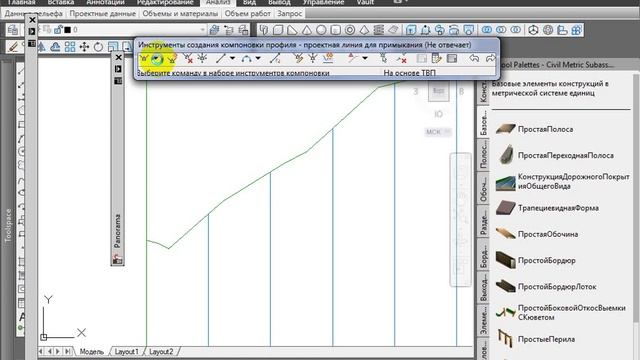Open the МСК coordinate system dropdown
This screenshot has height=360, width=640.
(438, 132)
